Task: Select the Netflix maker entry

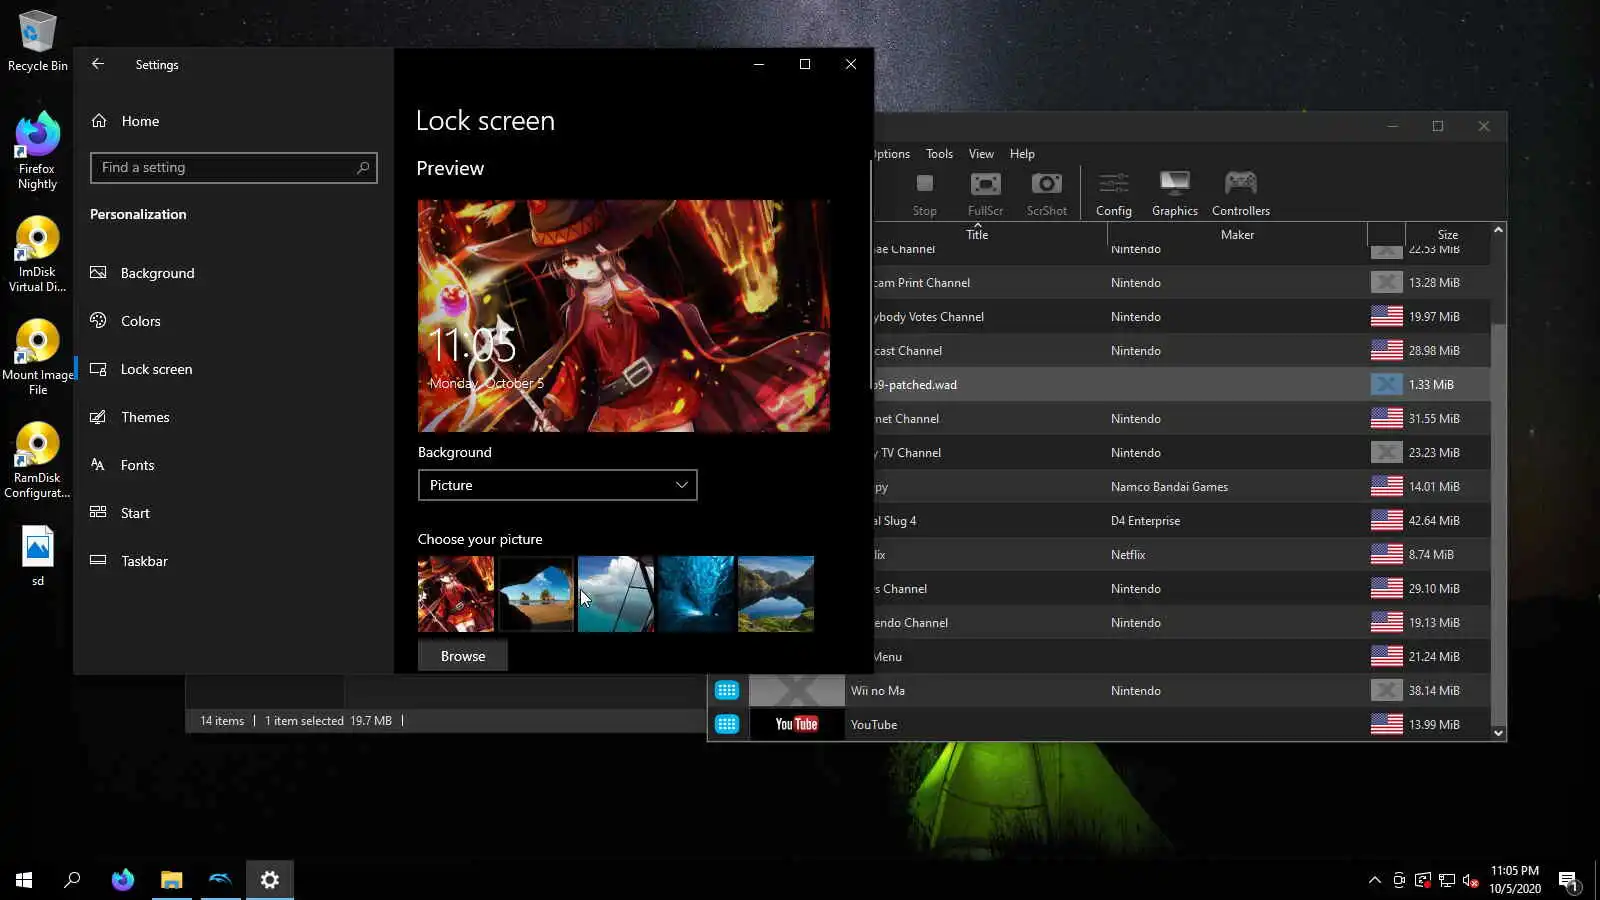Action: [1128, 555]
